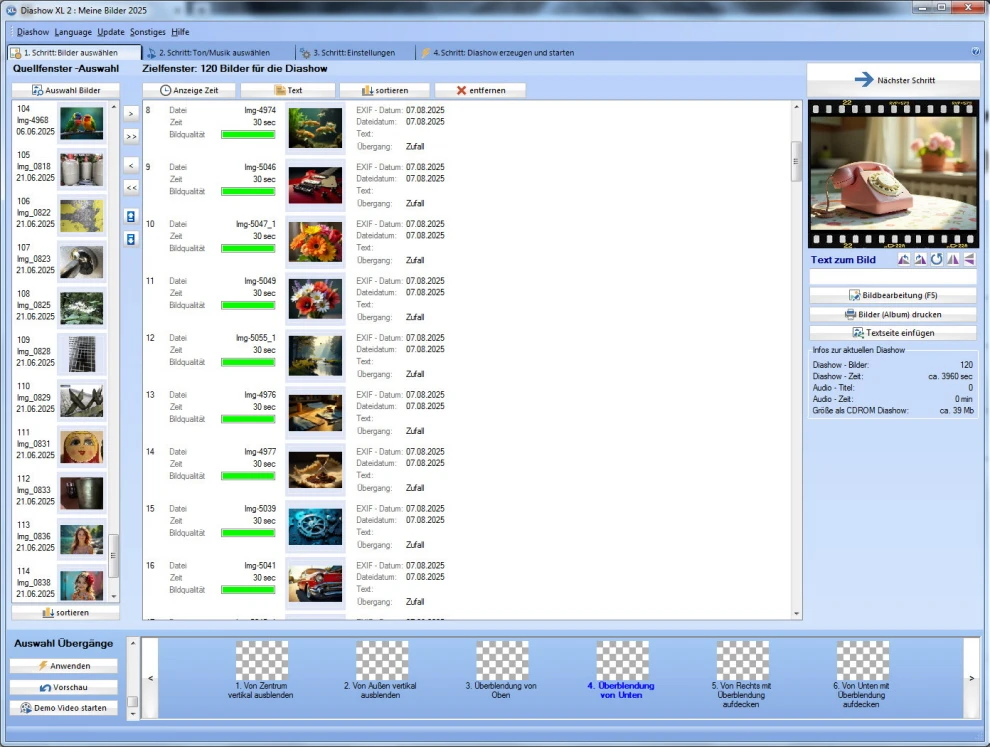990x747 pixels.
Task: Flip image horizontally with mirror icon
Action: [x=953, y=260]
